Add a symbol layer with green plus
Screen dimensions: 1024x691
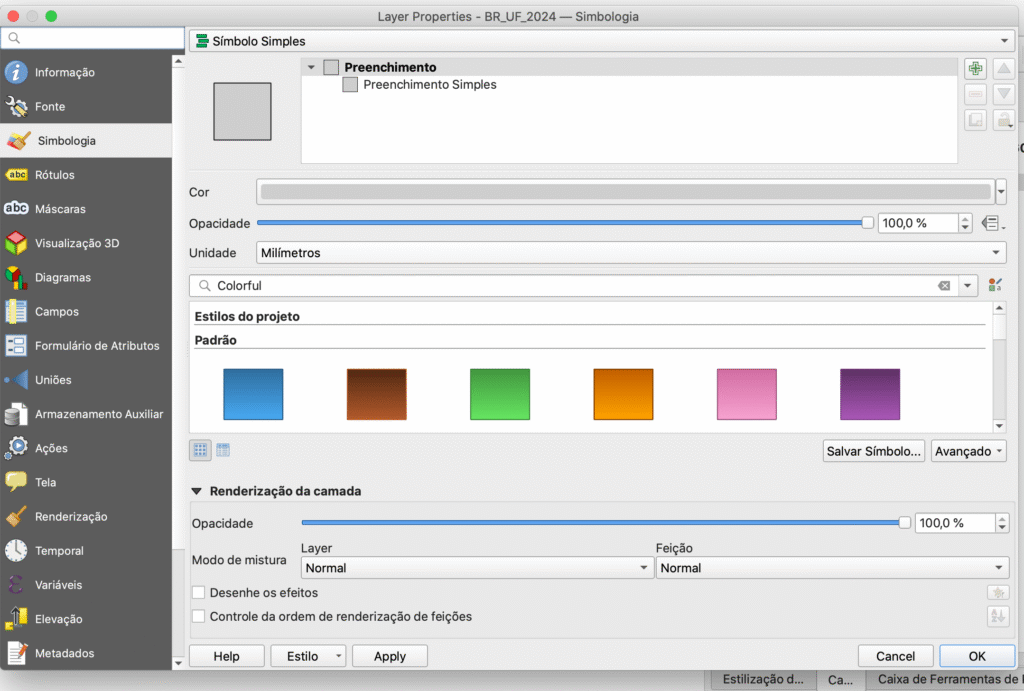976,69
